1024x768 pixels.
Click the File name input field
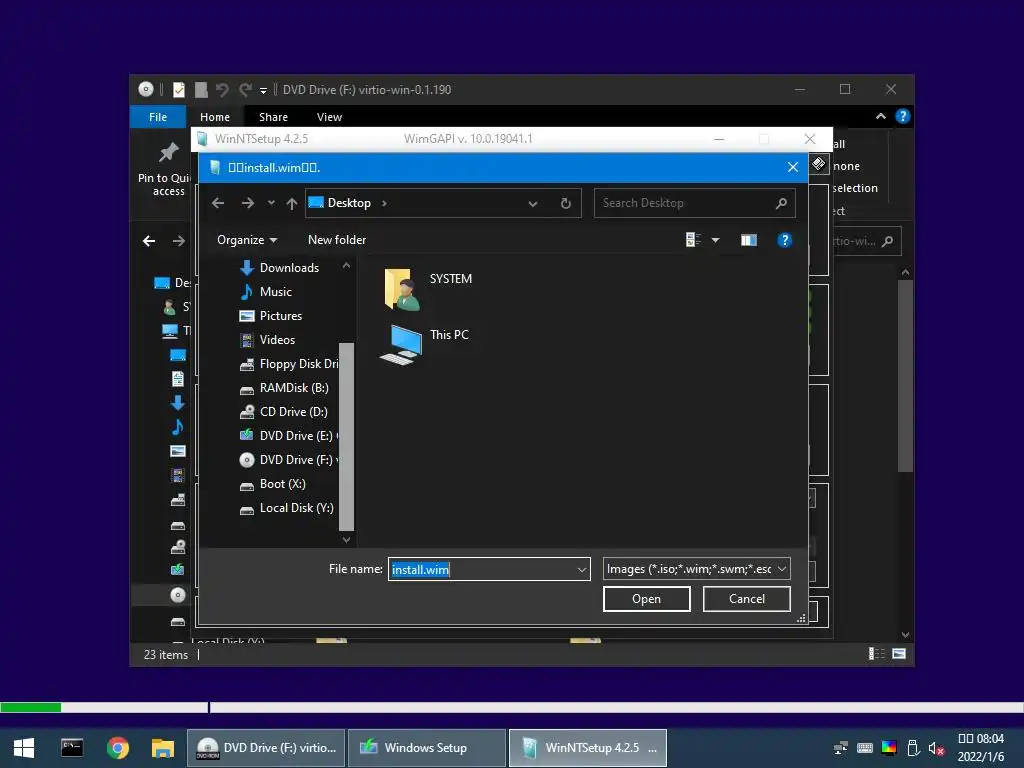482,569
